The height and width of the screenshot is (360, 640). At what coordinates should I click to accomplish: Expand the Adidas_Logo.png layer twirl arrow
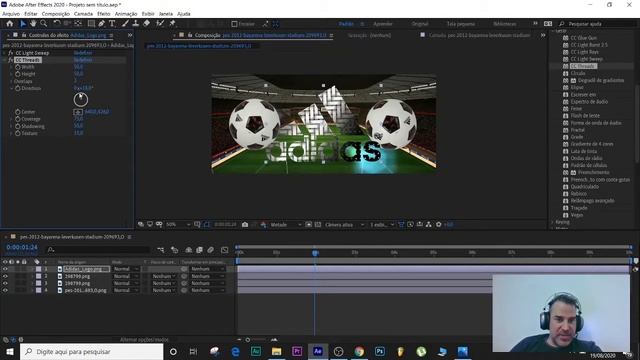32,269
